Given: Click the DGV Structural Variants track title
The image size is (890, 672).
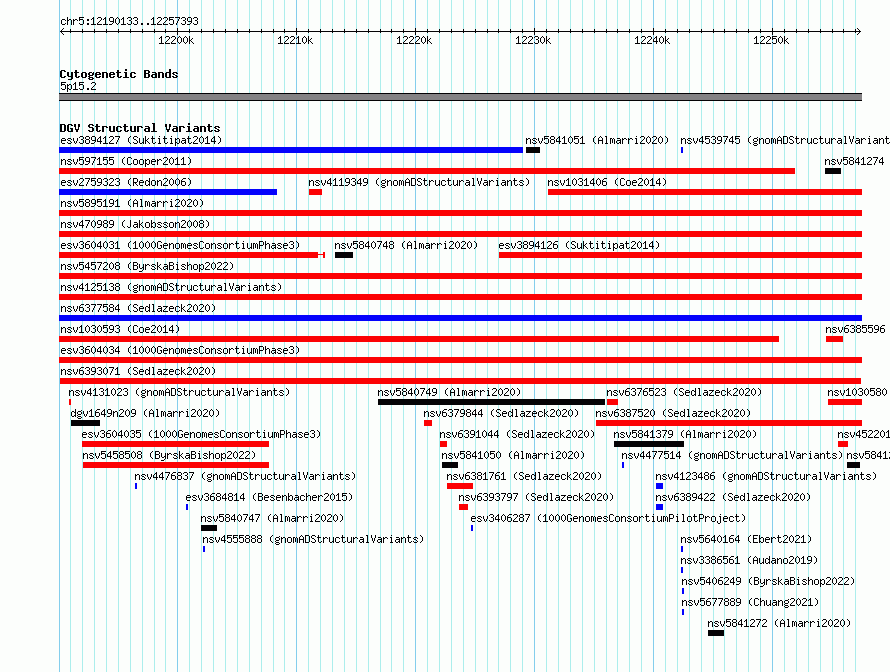Looking at the screenshot, I should [140, 128].
